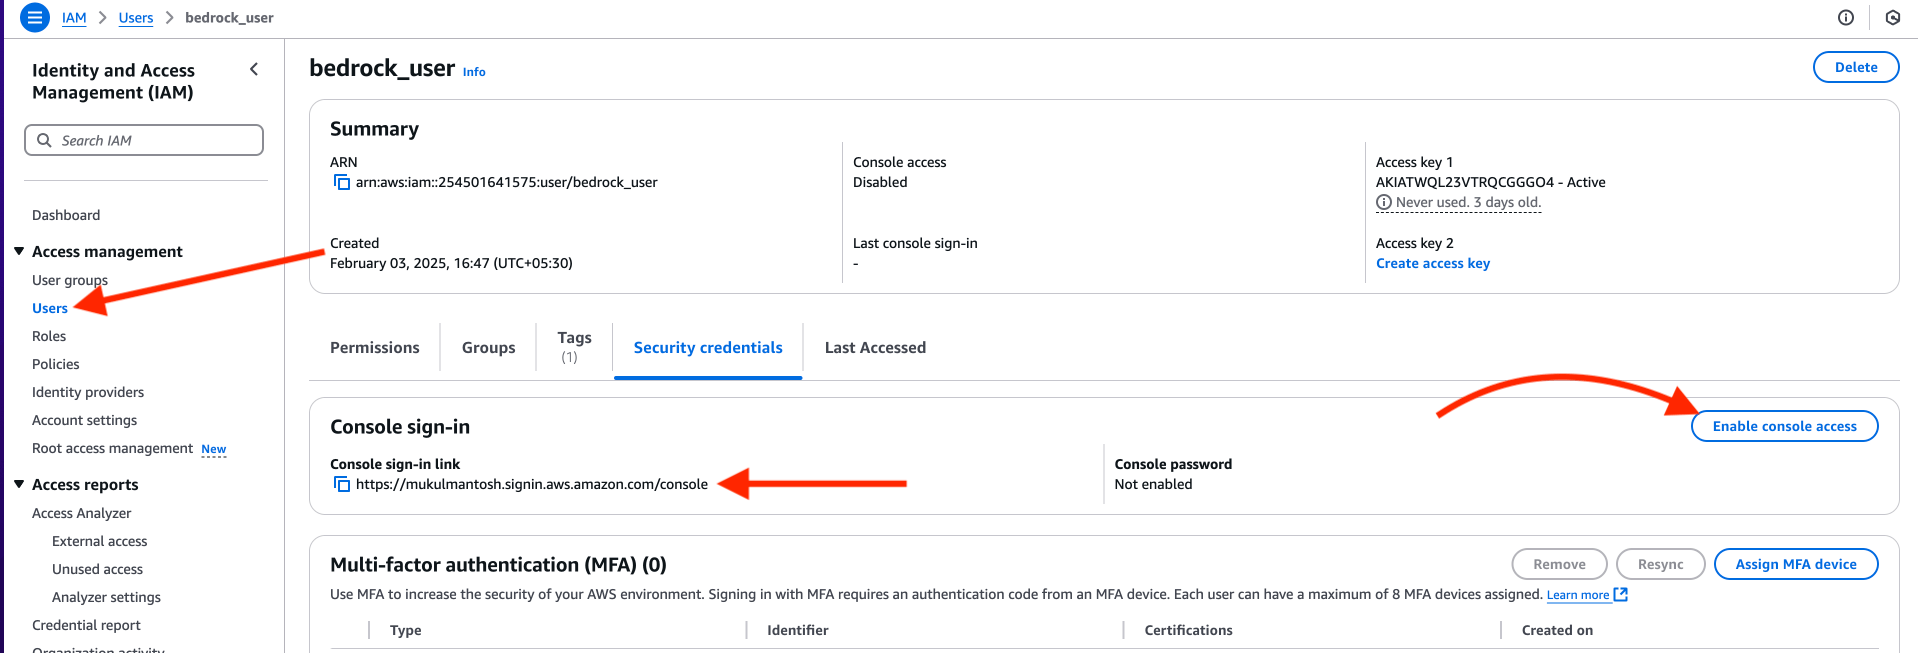Select the Groups tab

488,347
